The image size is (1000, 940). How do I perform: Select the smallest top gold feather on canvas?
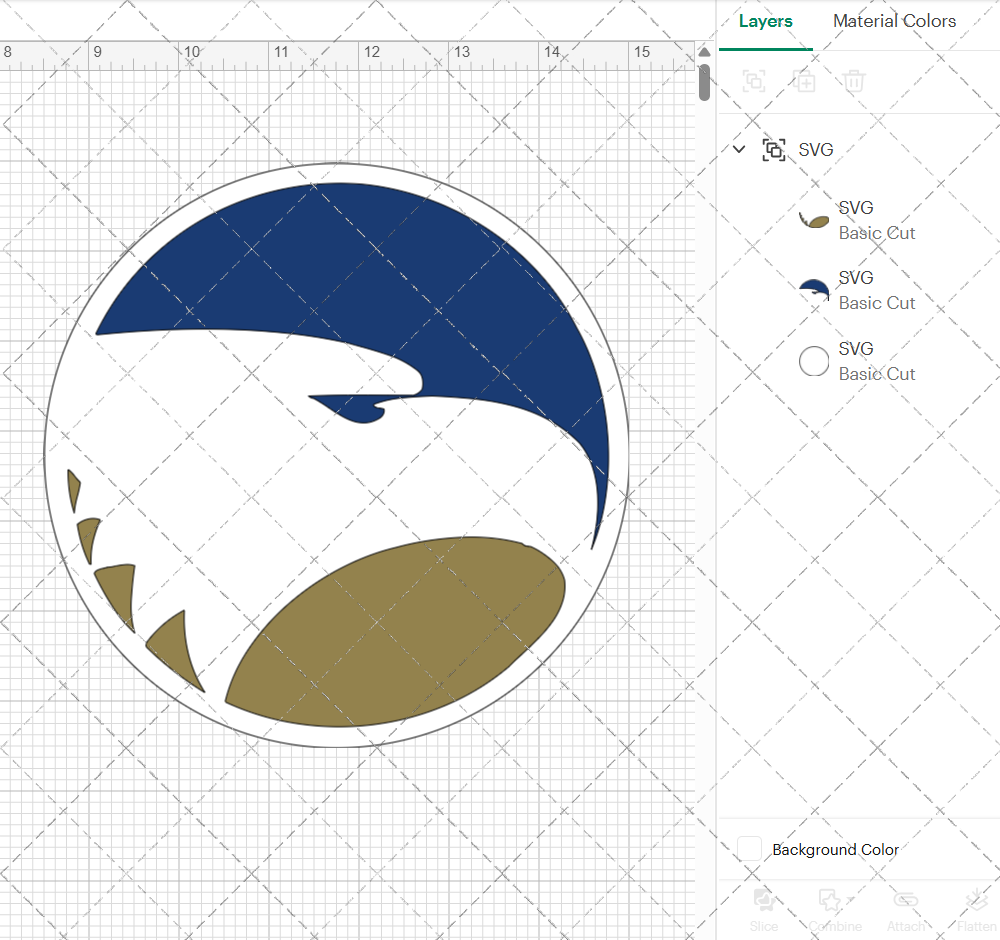pyautogui.click(x=74, y=491)
